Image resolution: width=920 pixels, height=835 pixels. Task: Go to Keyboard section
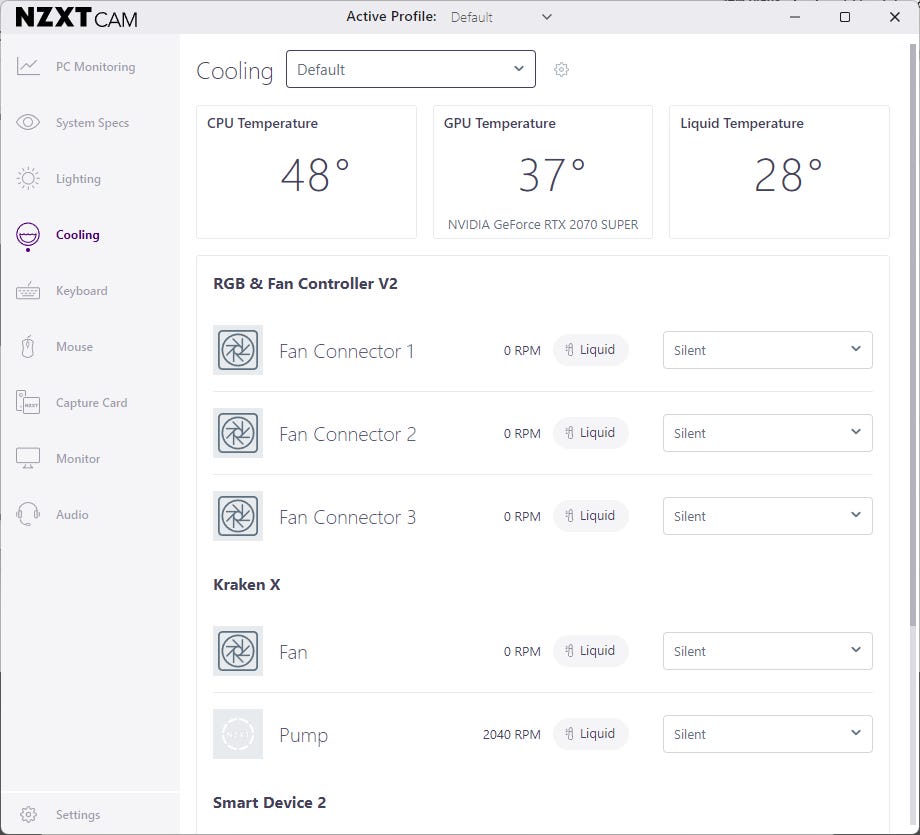(82, 290)
